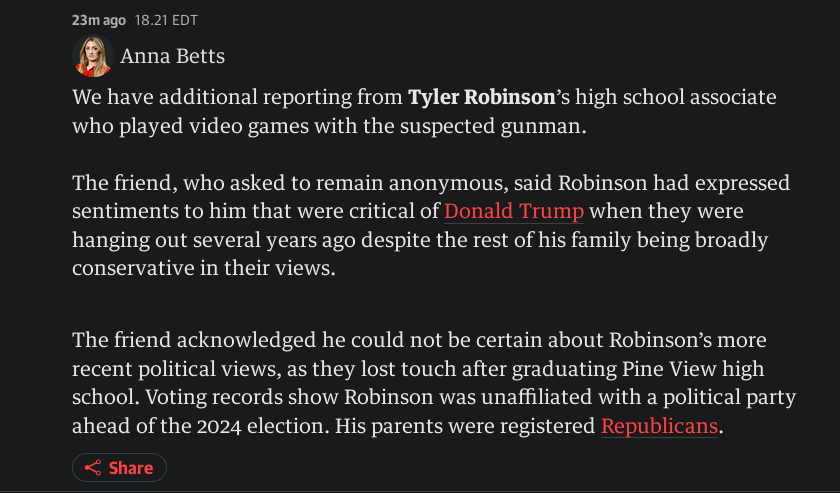Open the Republicans topic link
Screen dimensions: 840x493
(659, 426)
